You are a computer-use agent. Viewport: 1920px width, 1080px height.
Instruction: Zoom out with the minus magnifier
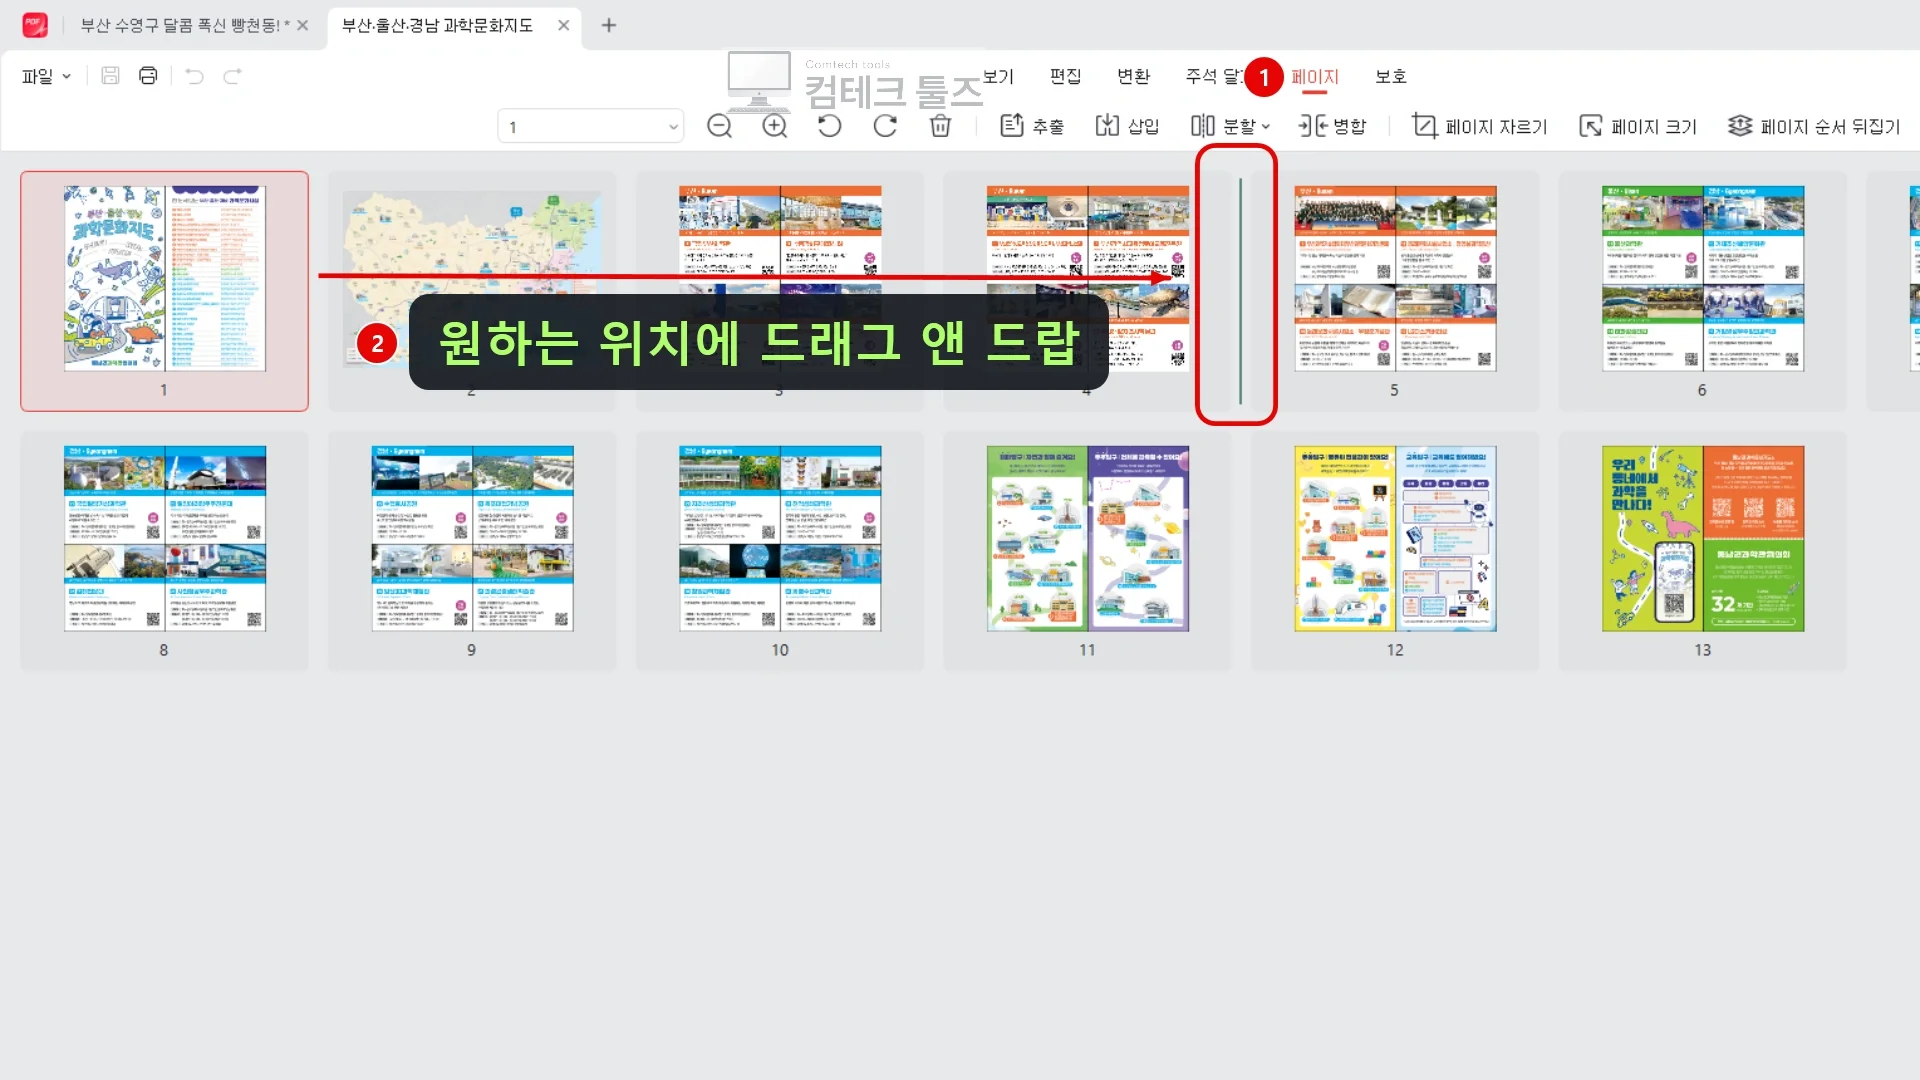(x=719, y=126)
